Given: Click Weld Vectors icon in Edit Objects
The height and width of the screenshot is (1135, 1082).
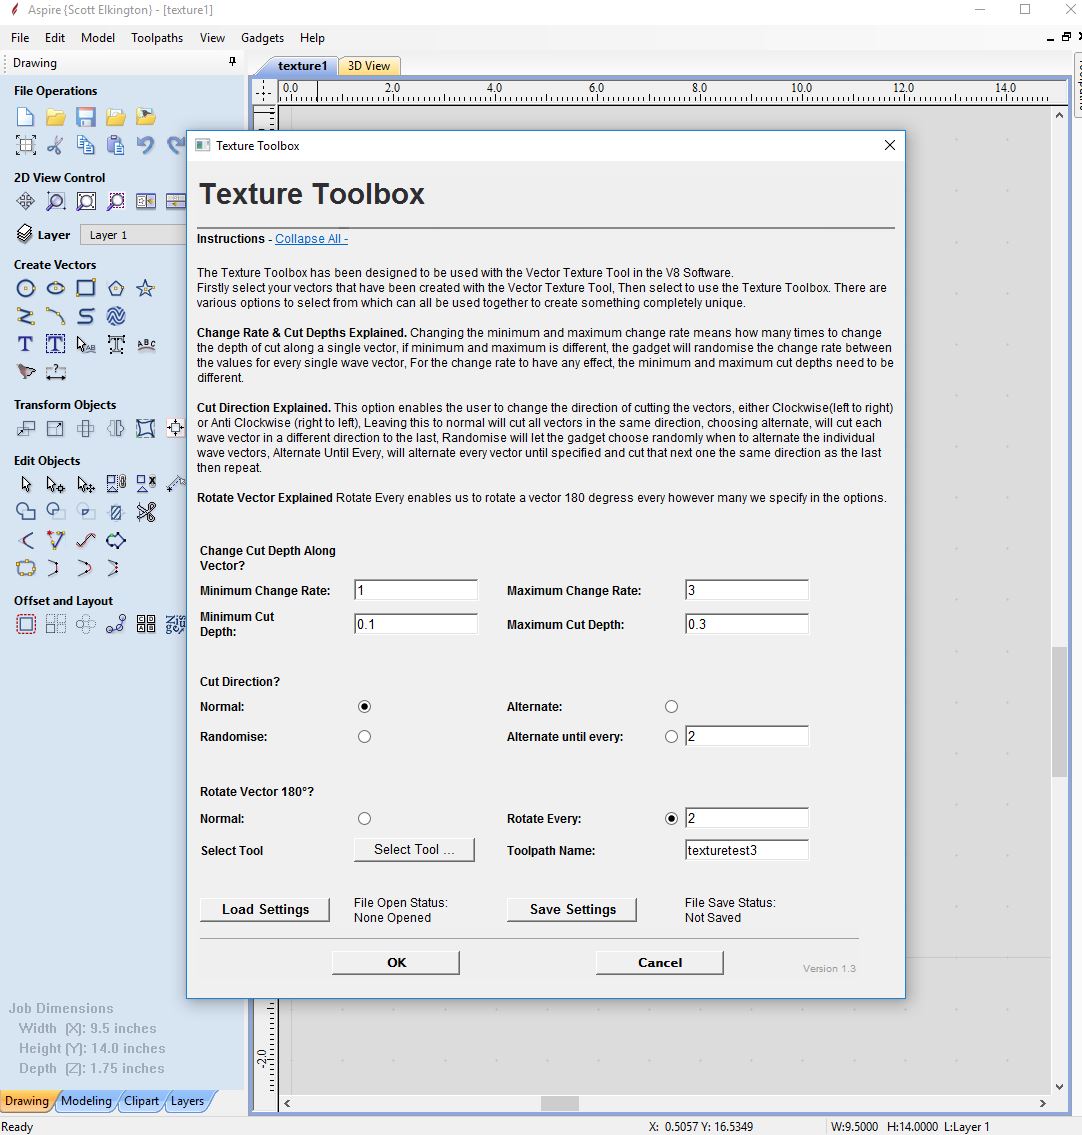Looking at the screenshot, I should (25, 512).
